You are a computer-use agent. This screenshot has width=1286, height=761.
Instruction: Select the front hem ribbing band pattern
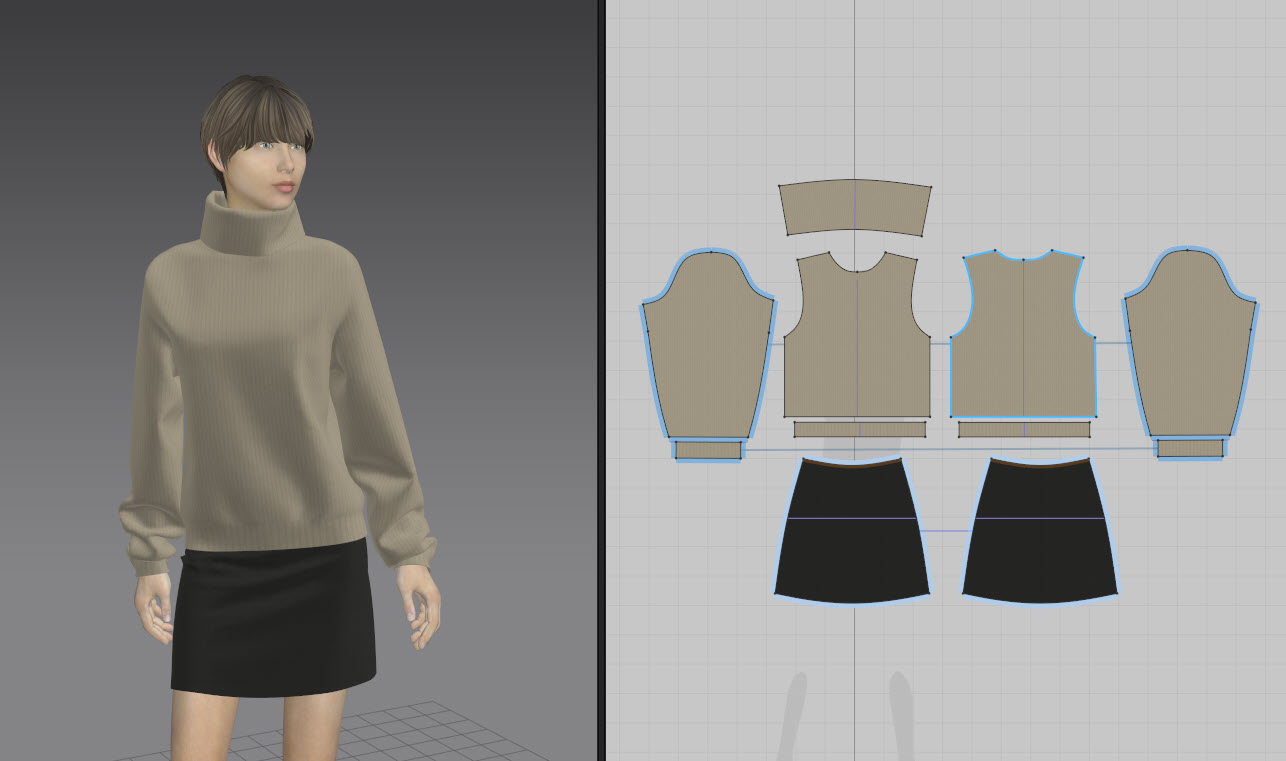pos(860,429)
